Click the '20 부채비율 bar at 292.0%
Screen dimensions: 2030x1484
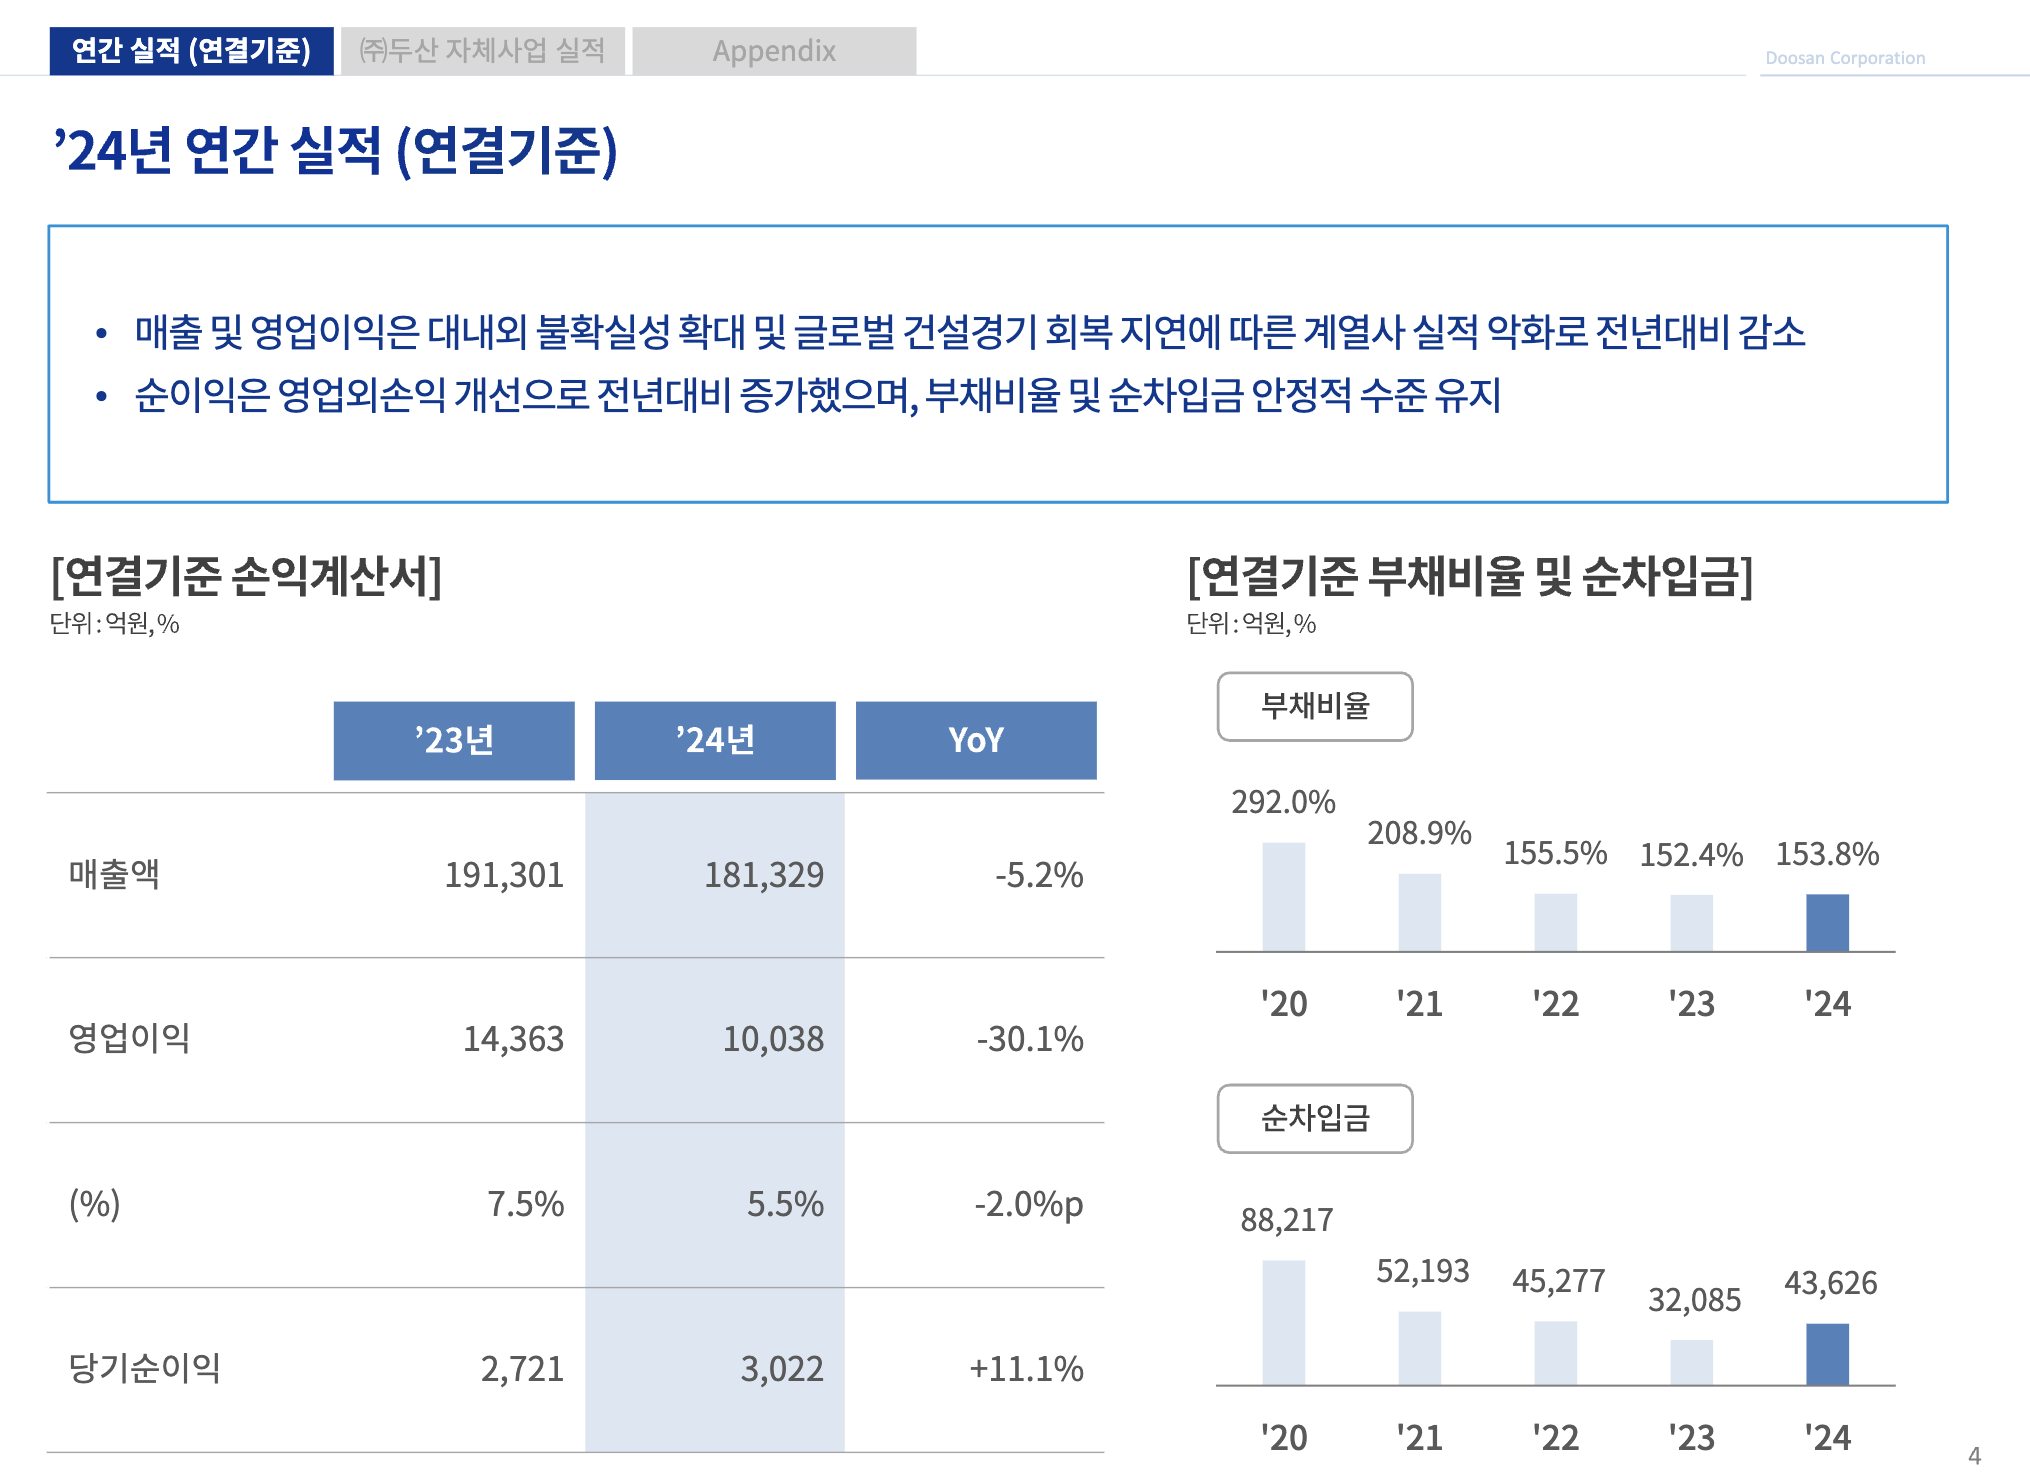[1283, 896]
